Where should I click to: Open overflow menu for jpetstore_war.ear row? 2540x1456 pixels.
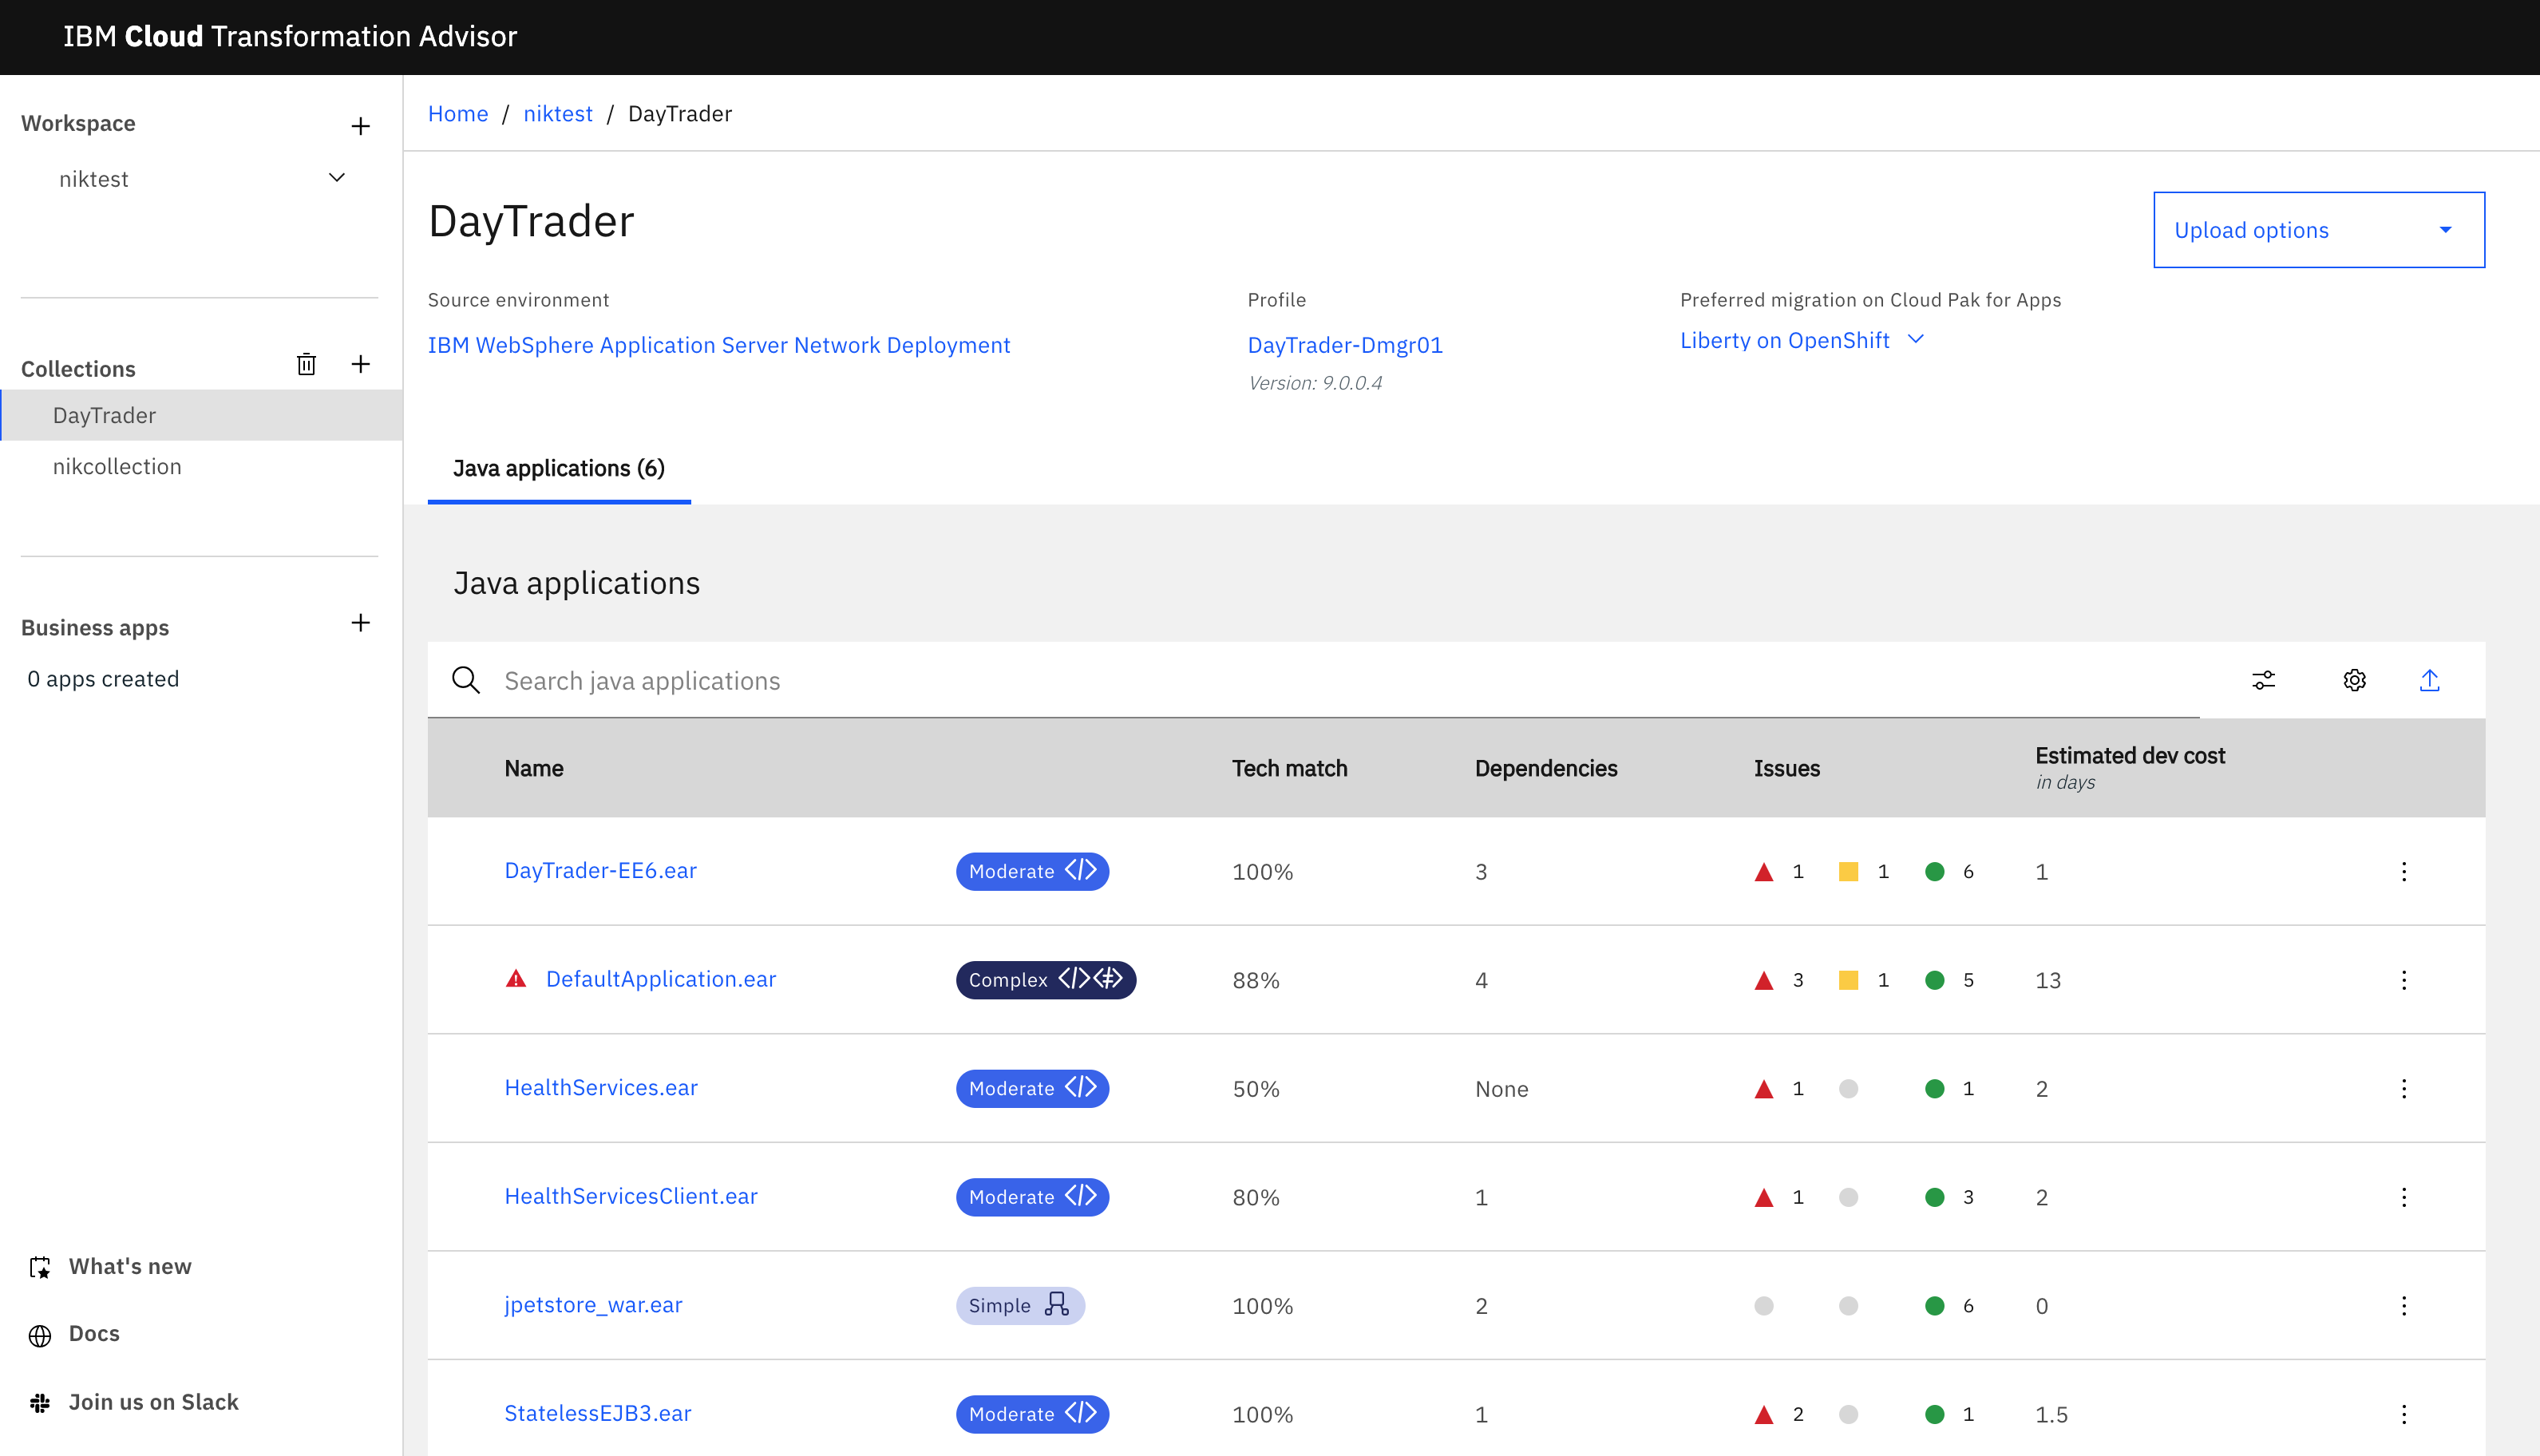[x=2404, y=1305]
